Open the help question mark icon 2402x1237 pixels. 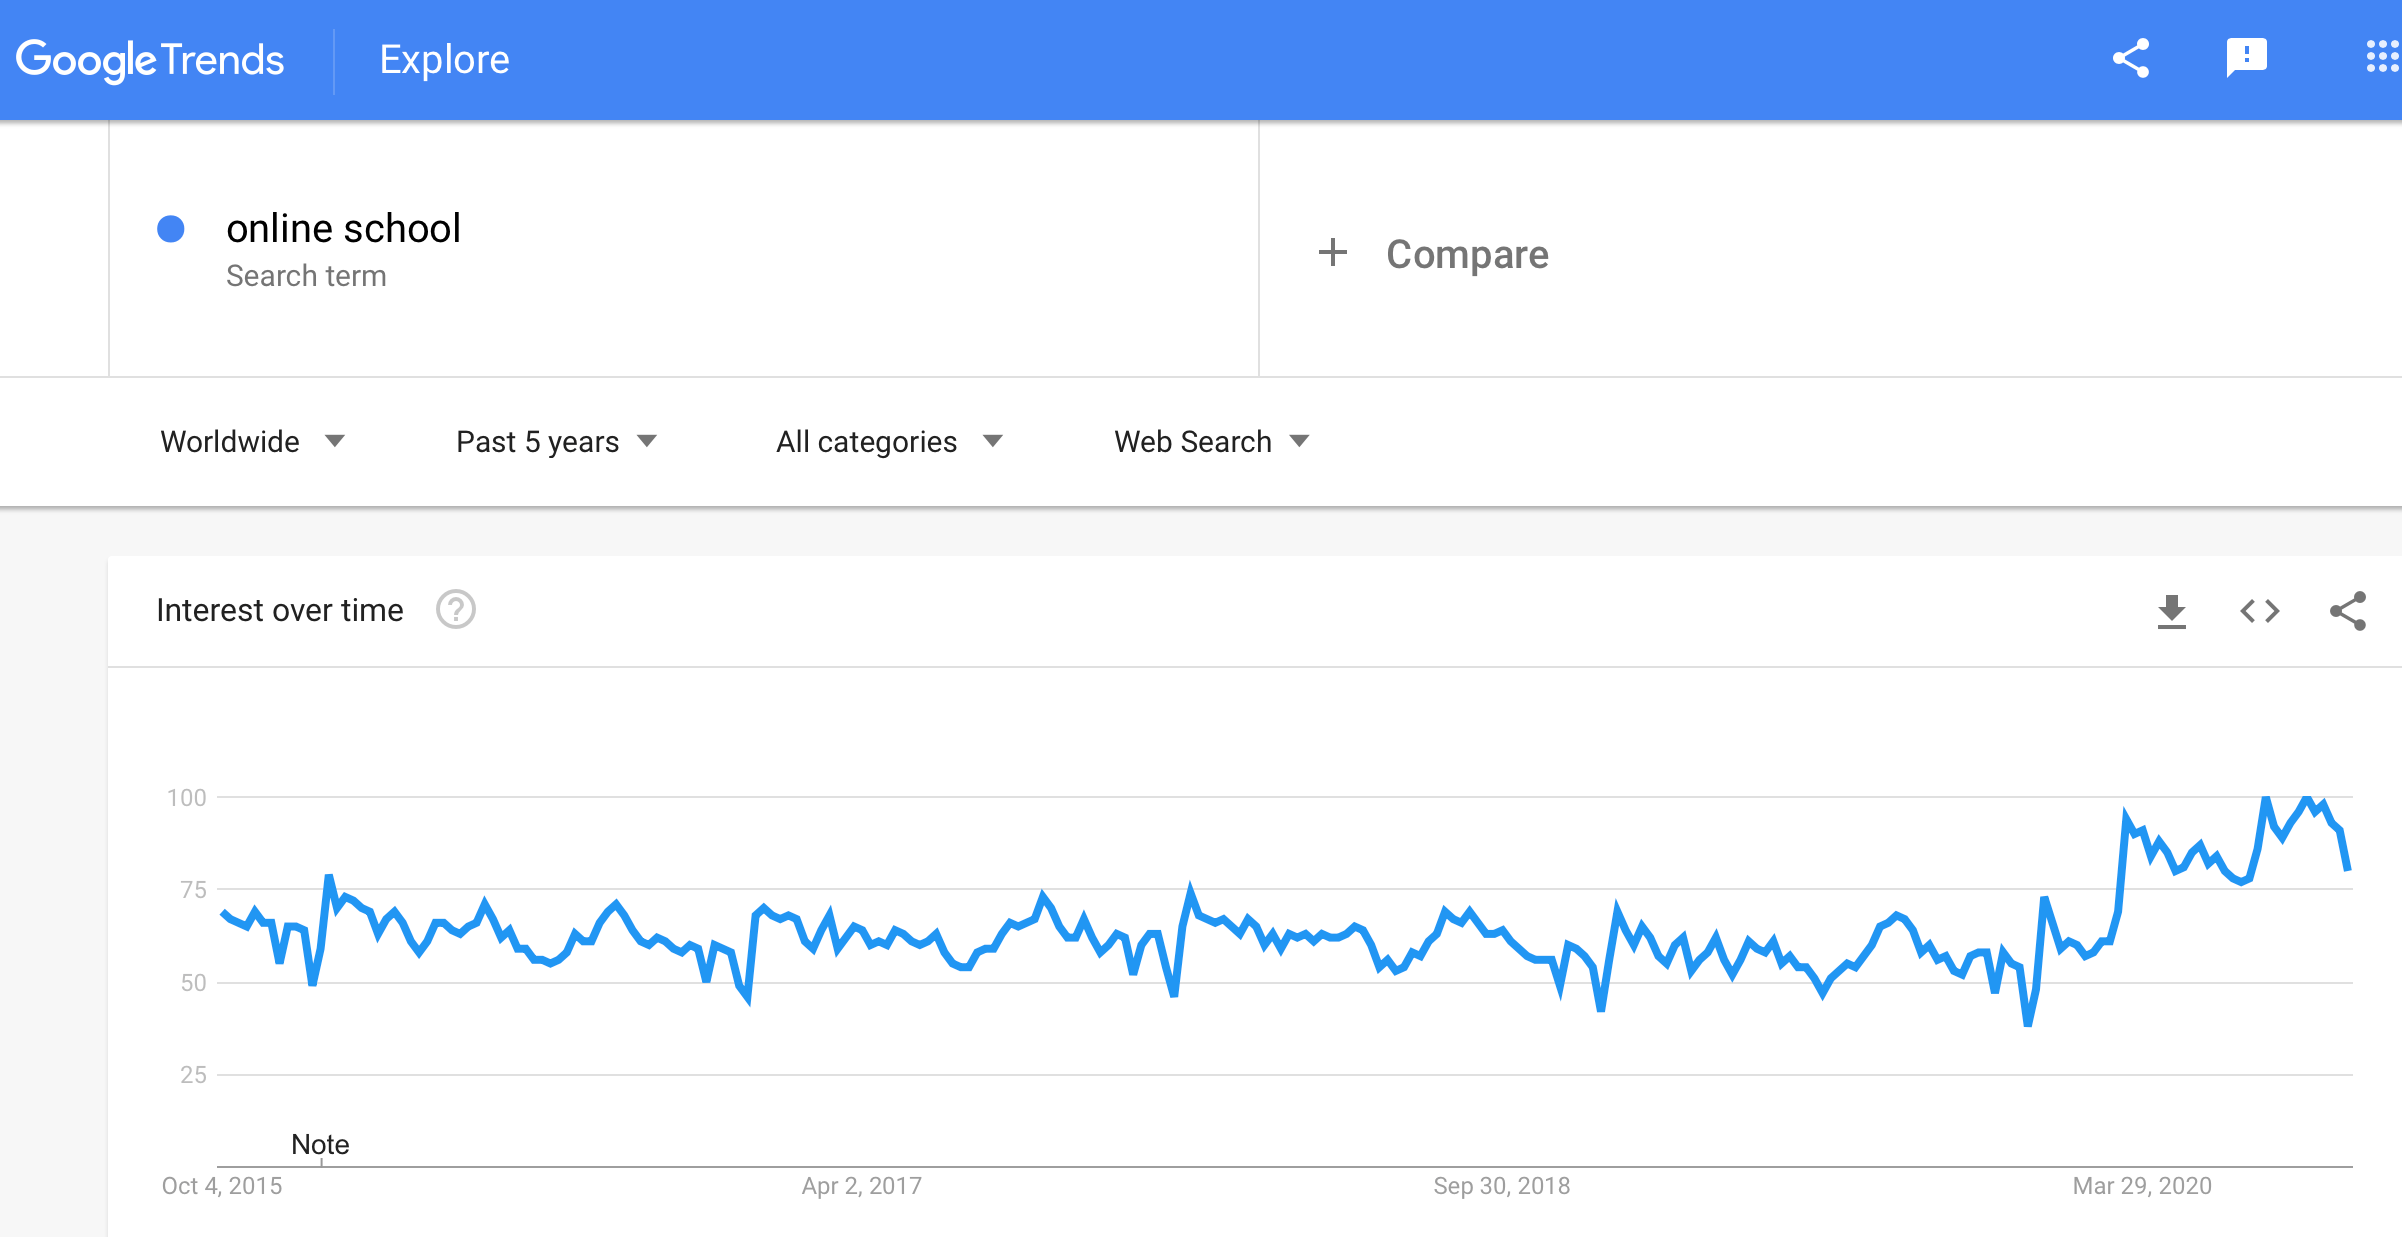coord(456,609)
